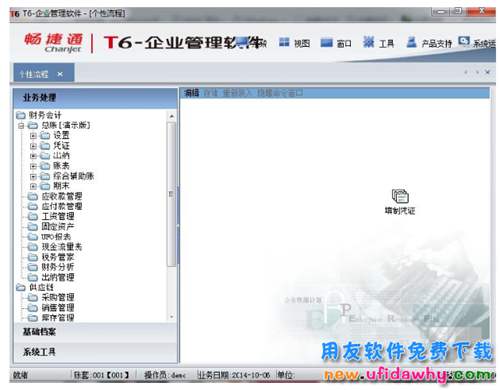Expand the 期末 tree node
The height and width of the screenshot is (390, 500).
[x=33, y=186]
